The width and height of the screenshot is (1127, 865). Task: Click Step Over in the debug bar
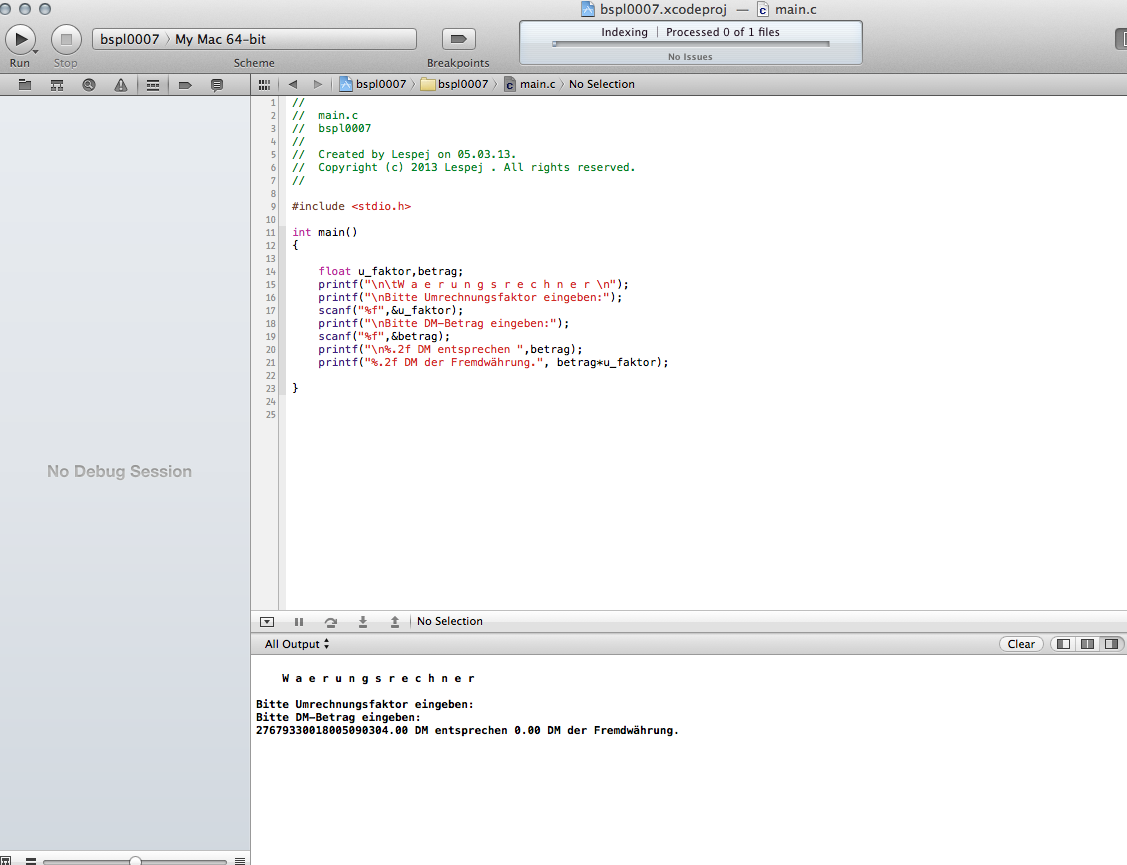point(331,622)
